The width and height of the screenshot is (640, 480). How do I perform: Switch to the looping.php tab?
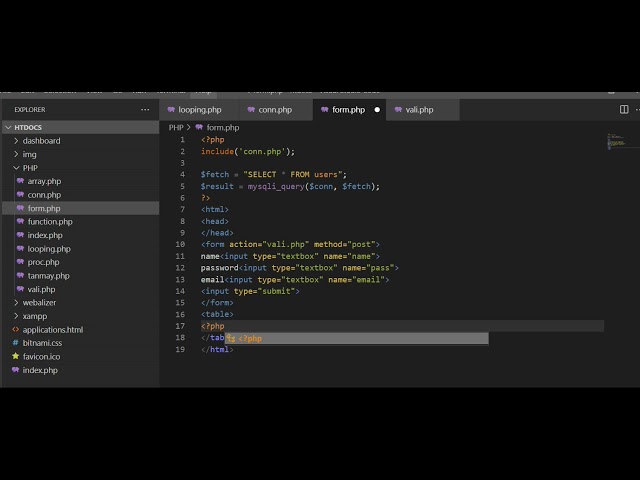(200, 110)
